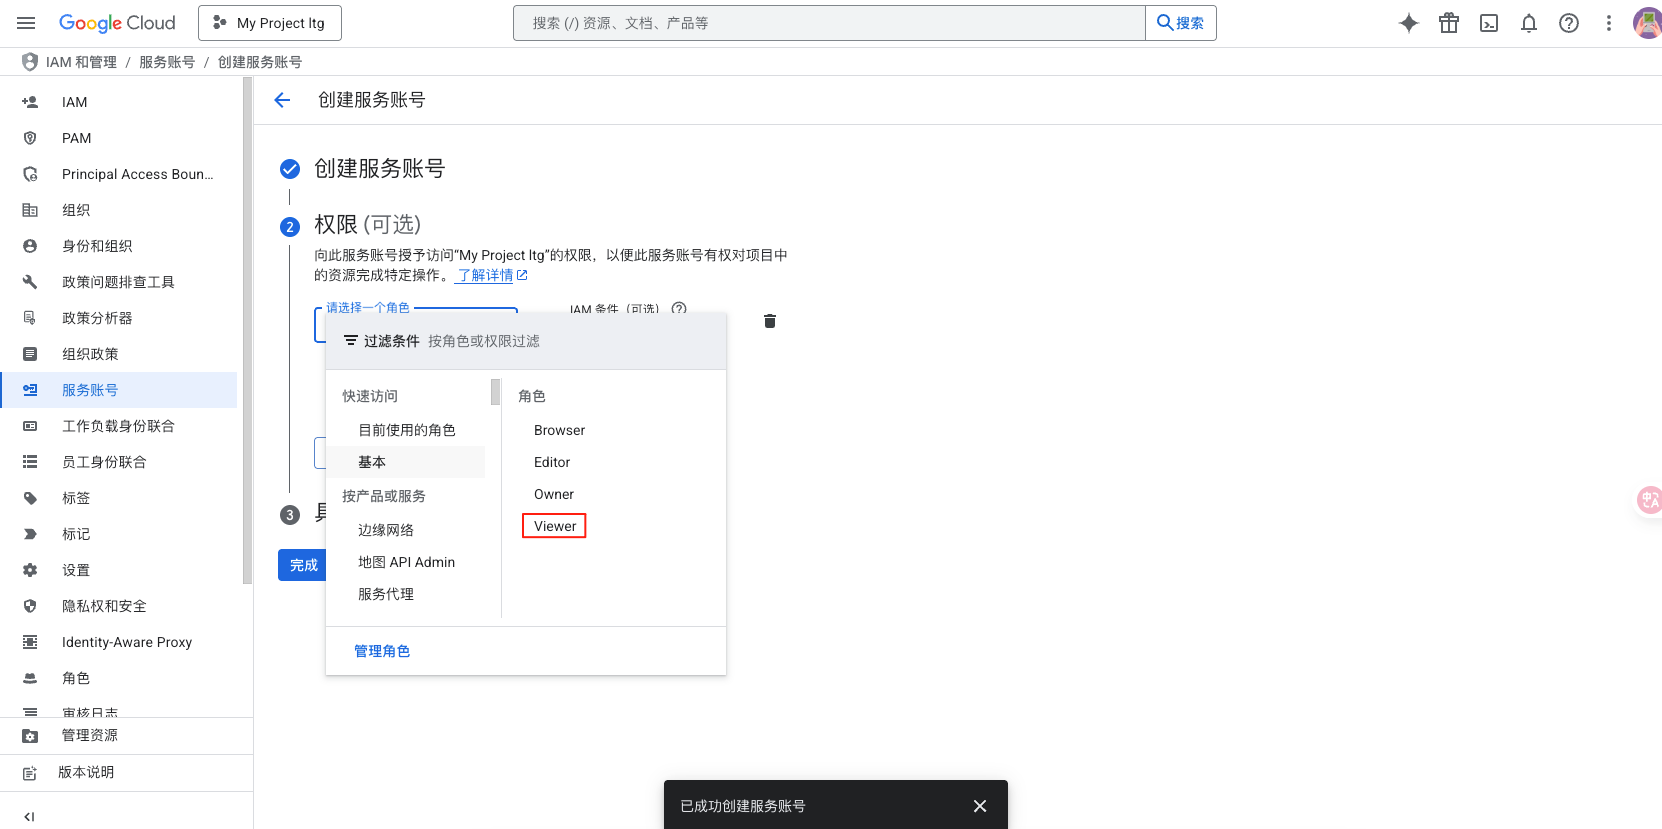Click the 管理角色 manage roles link
The width and height of the screenshot is (1662, 829).
pyautogui.click(x=382, y=651)
